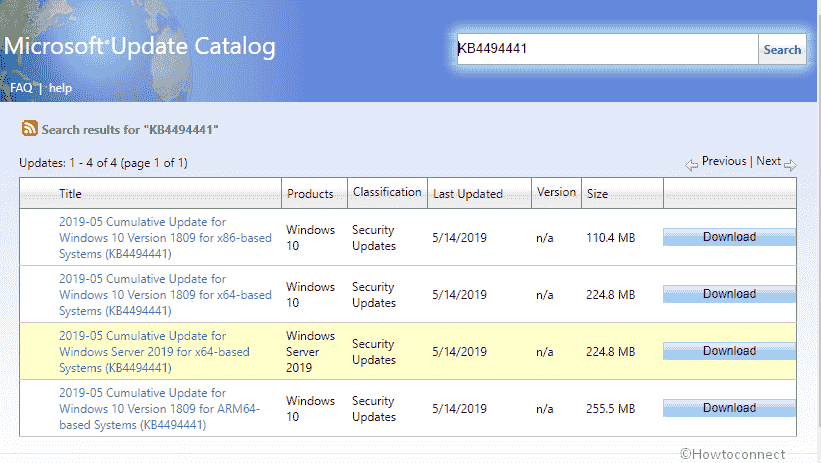Image resolution: width=821 pixels, height=463 pixels.
Task: Sort results by Title column
Action: [x=70, y=194]
